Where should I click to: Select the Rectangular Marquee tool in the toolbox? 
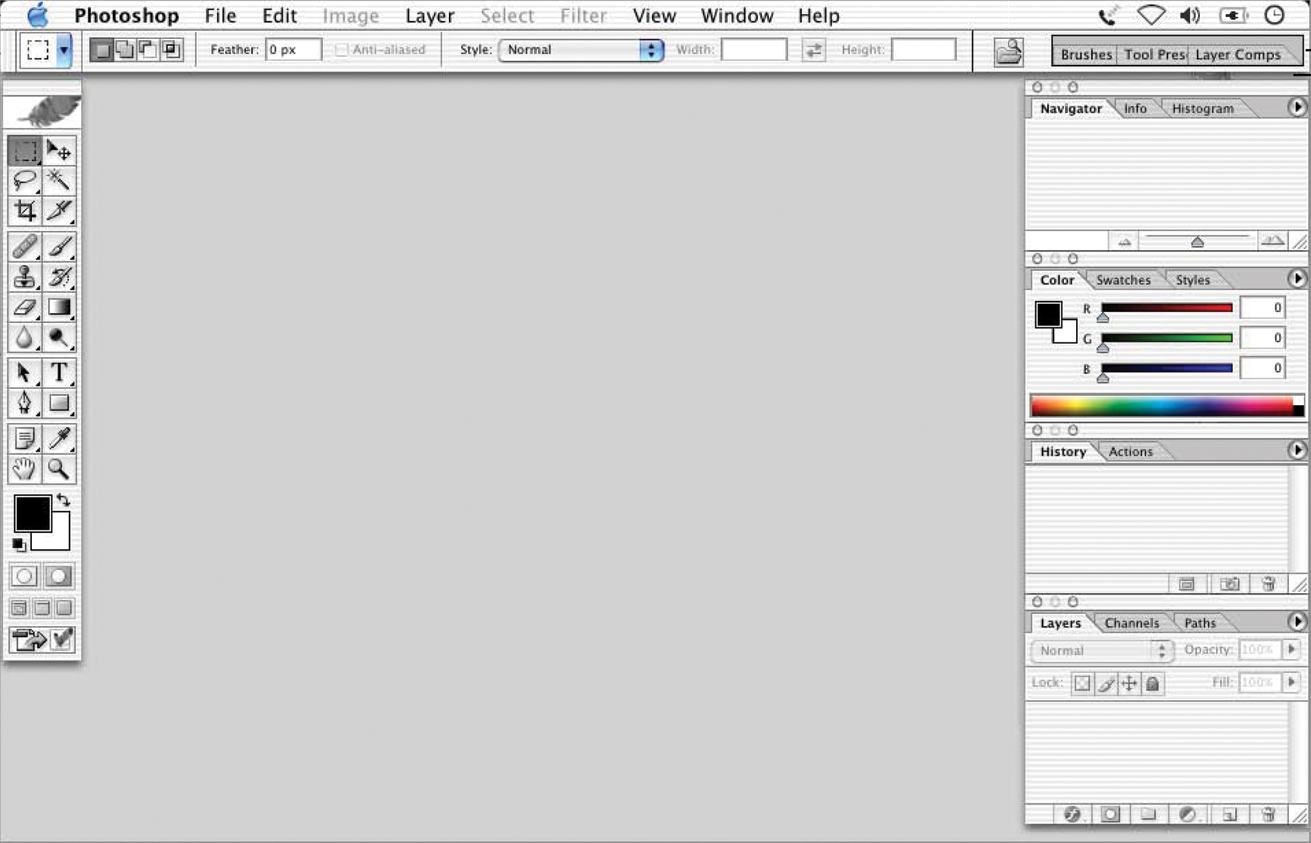(25, 151)
